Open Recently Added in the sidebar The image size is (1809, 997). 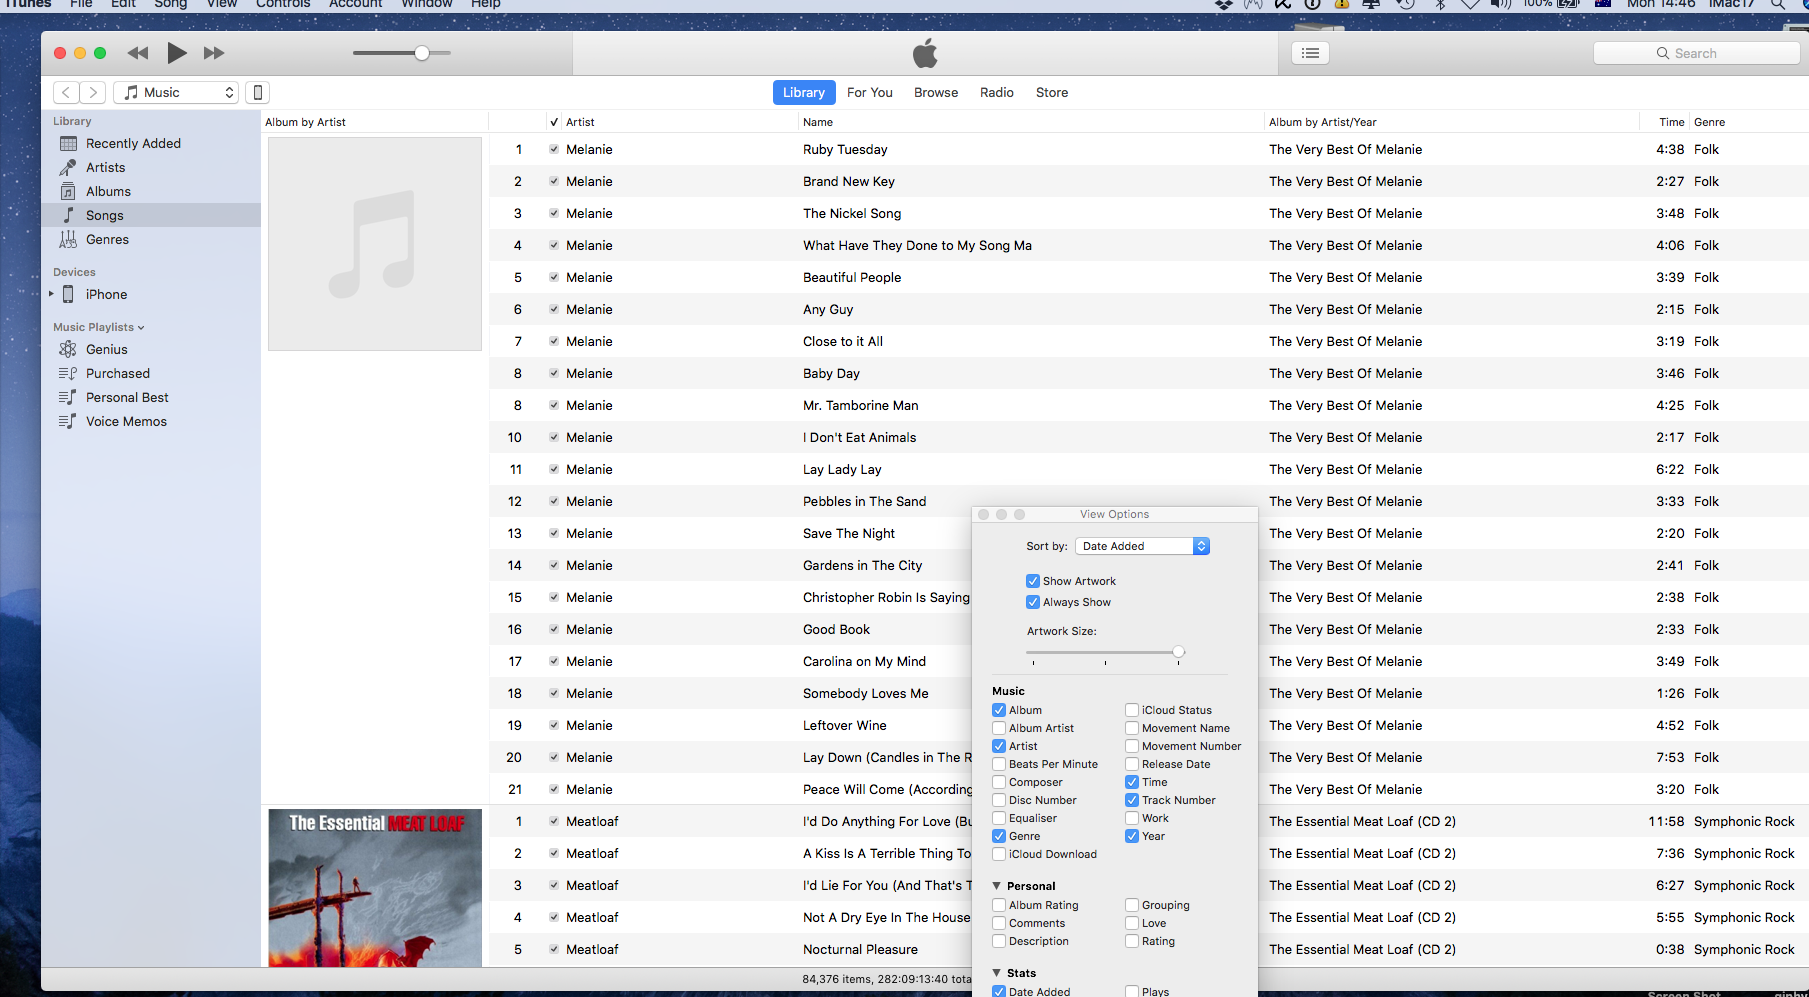pos(133,143)
